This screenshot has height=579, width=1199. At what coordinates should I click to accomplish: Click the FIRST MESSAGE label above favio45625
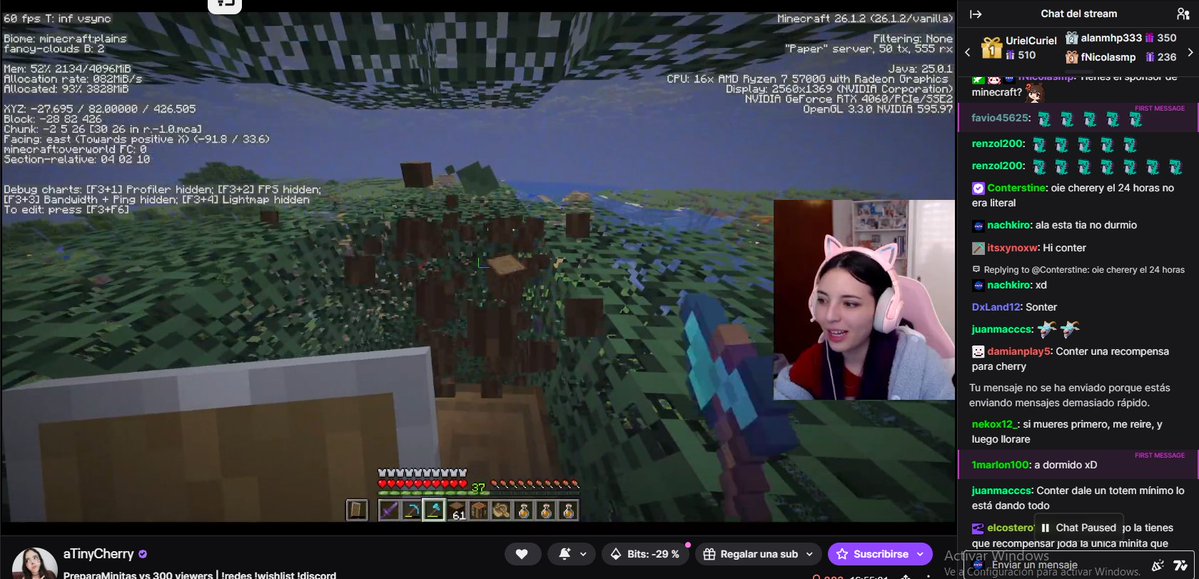pyautogui.click(x=1159, y=109)
